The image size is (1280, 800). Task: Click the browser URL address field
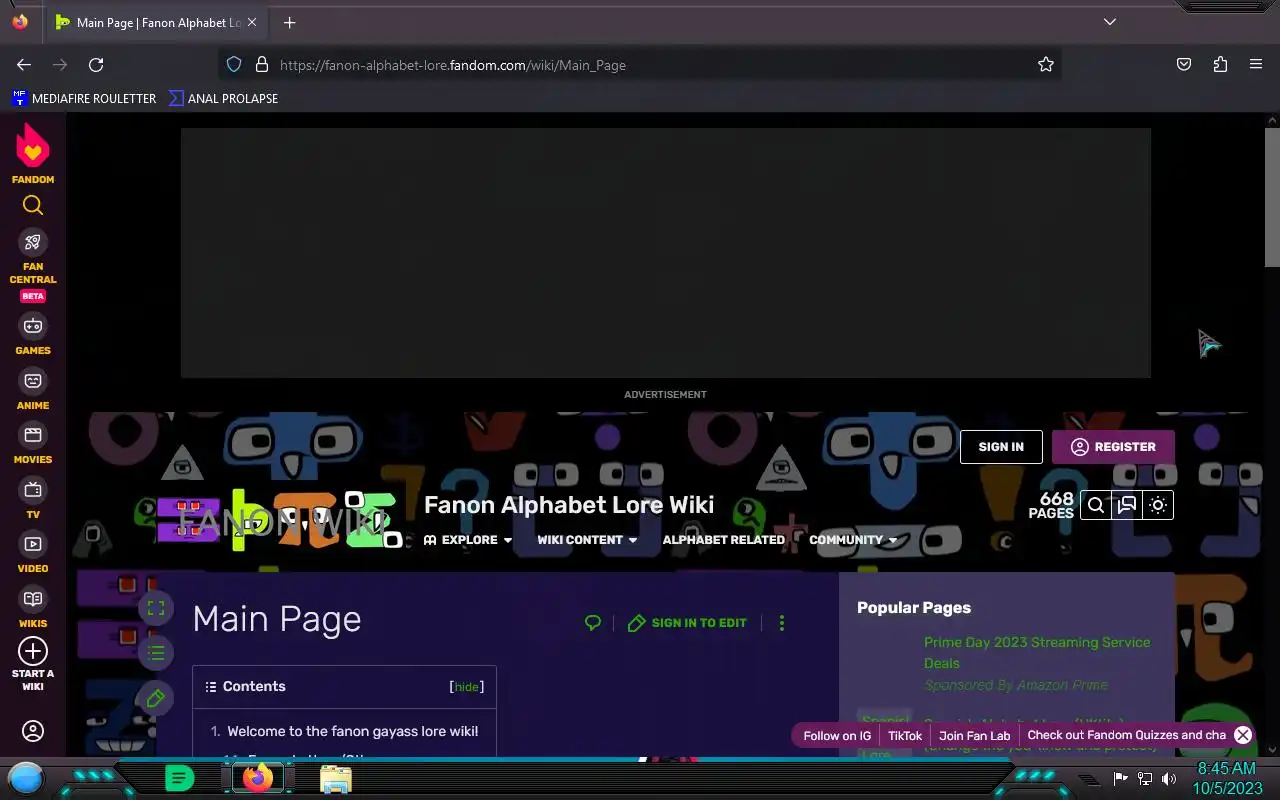tap(640, 64)
